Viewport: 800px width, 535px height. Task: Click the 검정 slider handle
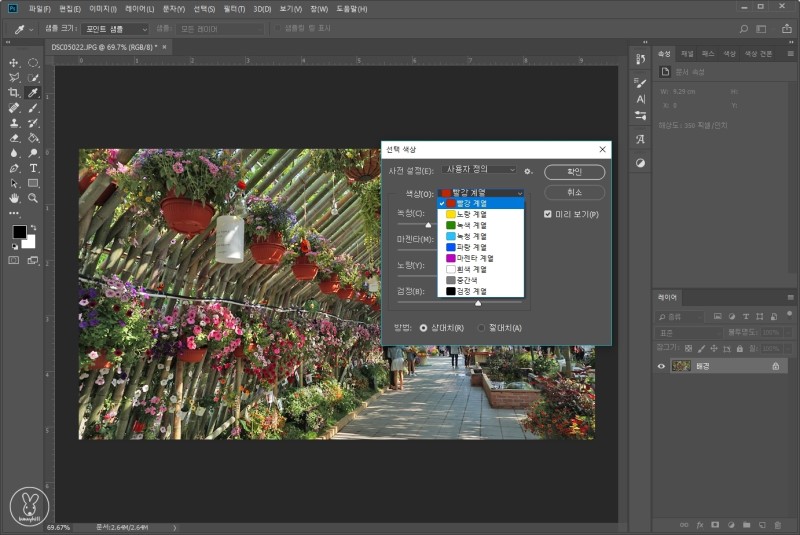click(478, 301)
